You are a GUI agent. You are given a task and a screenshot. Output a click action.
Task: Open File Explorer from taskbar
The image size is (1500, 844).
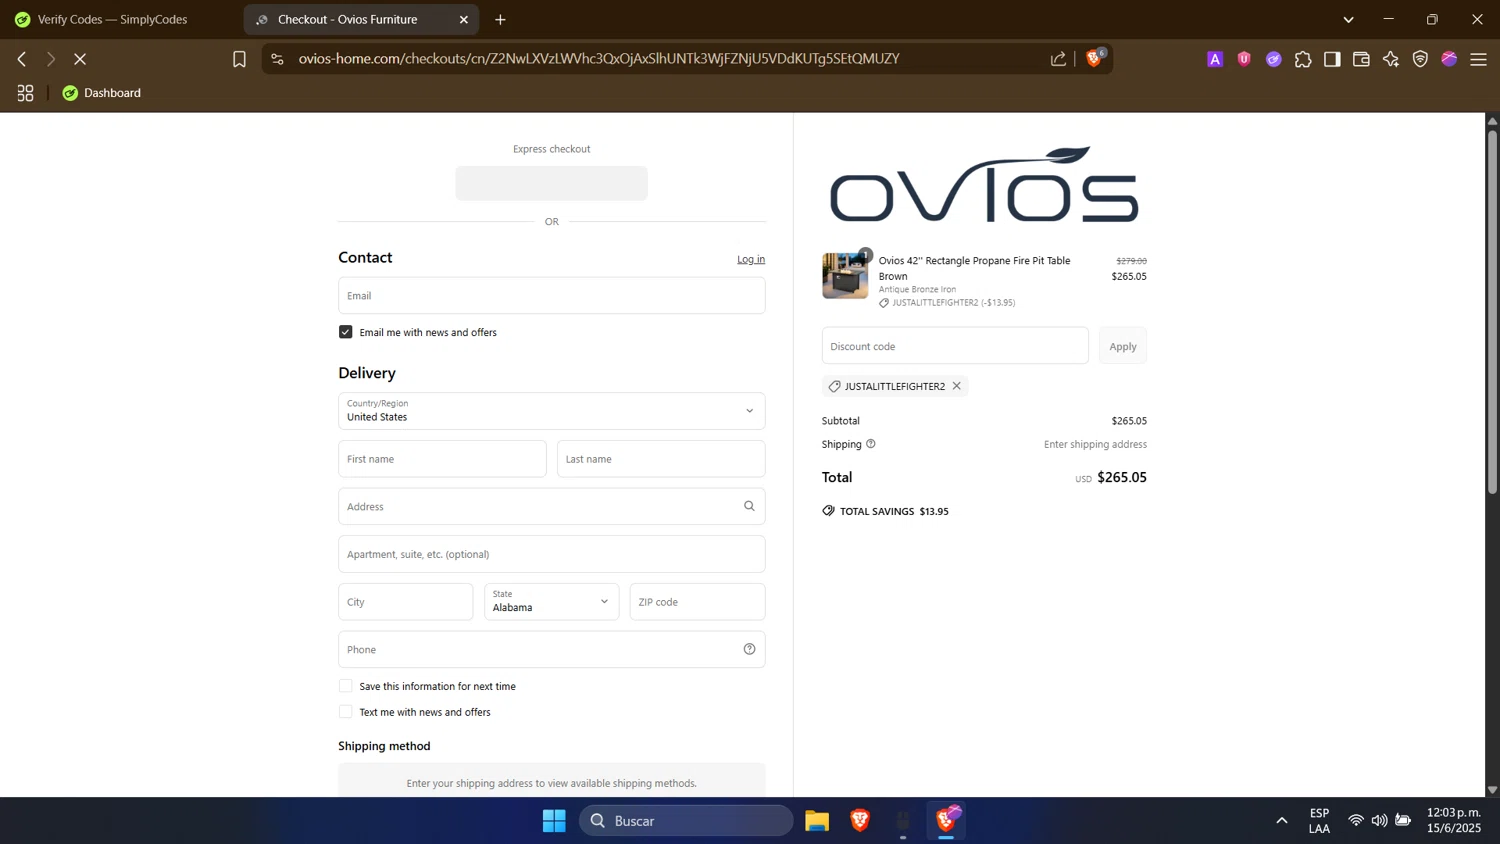tap(817, 821)
